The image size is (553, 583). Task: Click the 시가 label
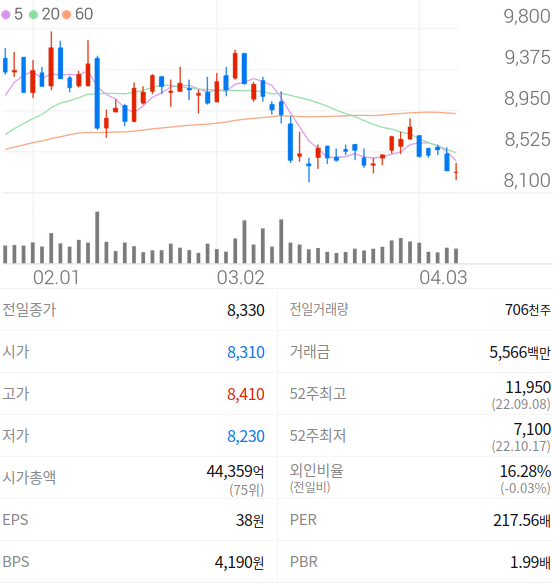point(16,352)
